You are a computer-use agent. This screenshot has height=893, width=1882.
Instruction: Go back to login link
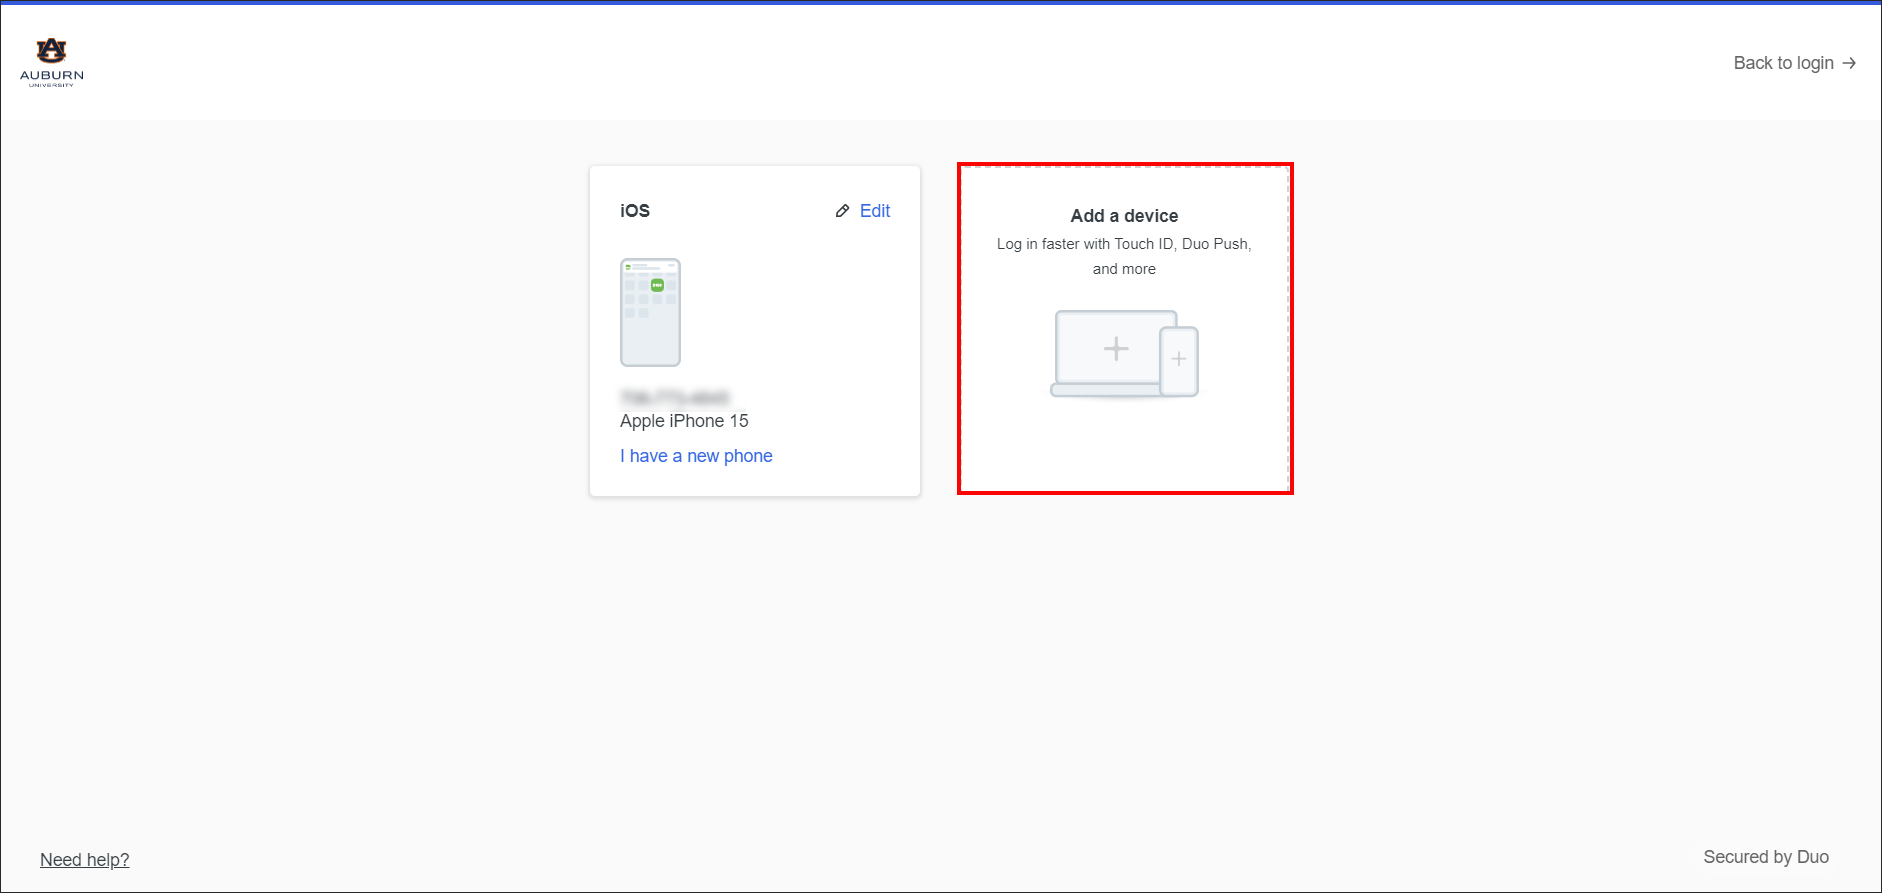pyautogui.click(x=1794, y=63)
